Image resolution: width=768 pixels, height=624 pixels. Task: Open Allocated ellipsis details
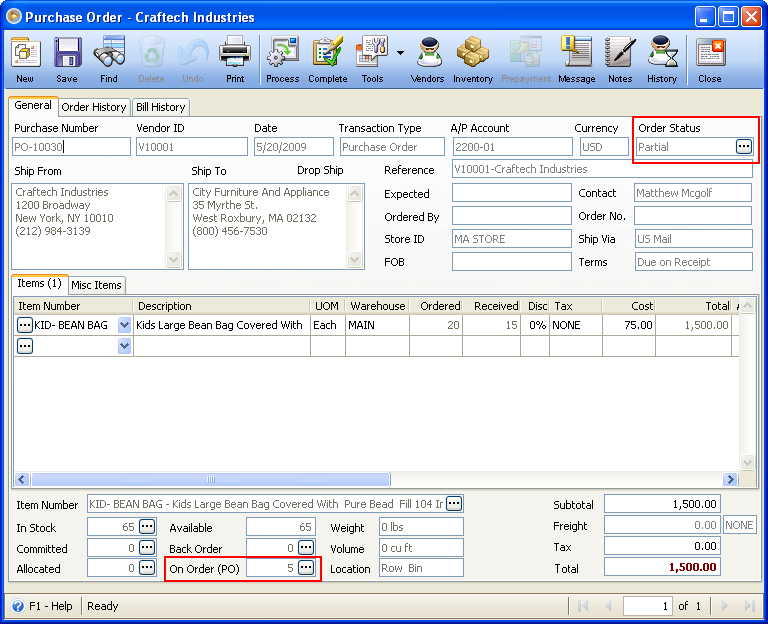(147, 568)
